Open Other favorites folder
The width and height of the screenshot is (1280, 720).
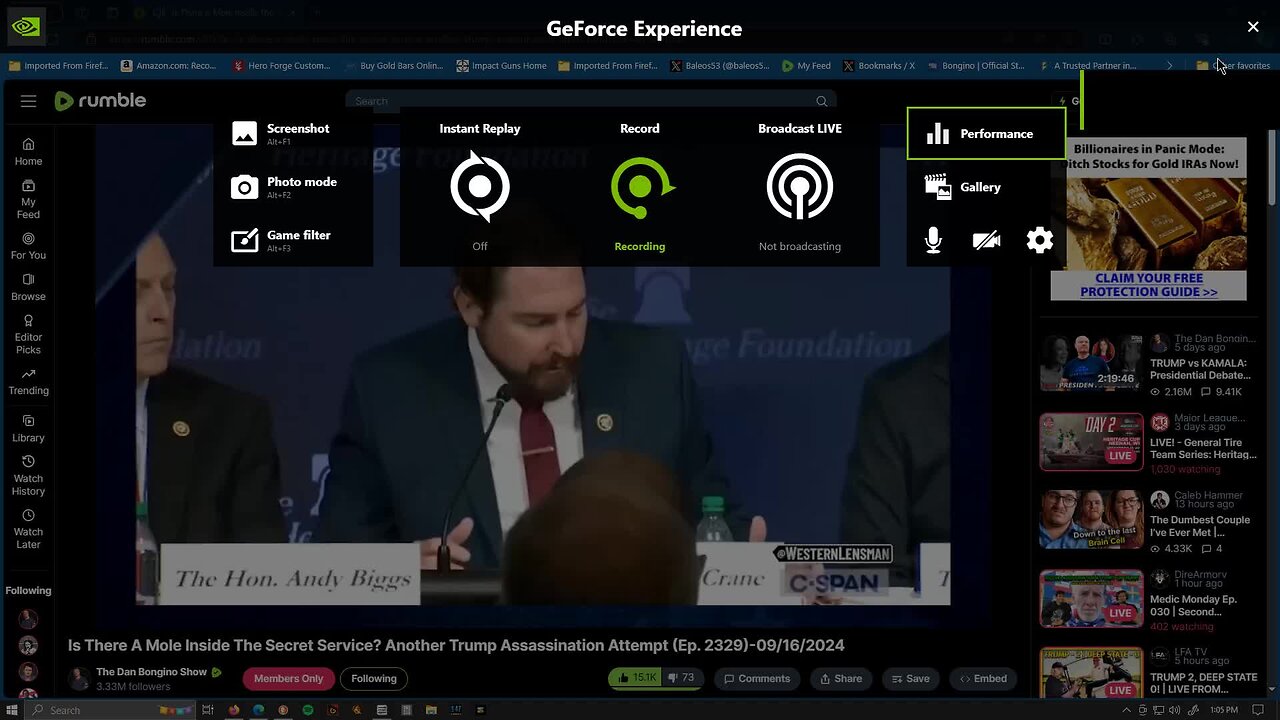coord(1233,65)
